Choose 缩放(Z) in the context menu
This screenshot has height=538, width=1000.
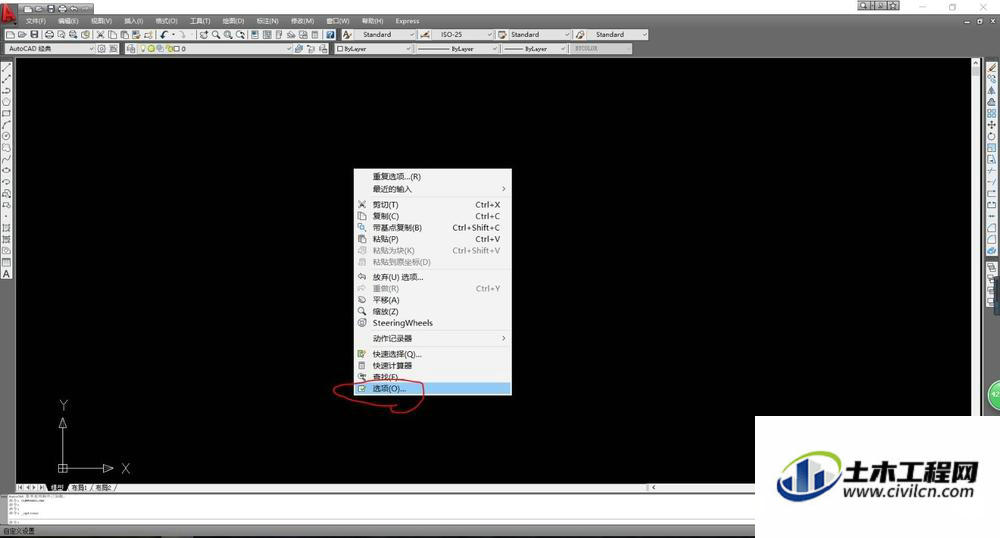coord(432,311)
